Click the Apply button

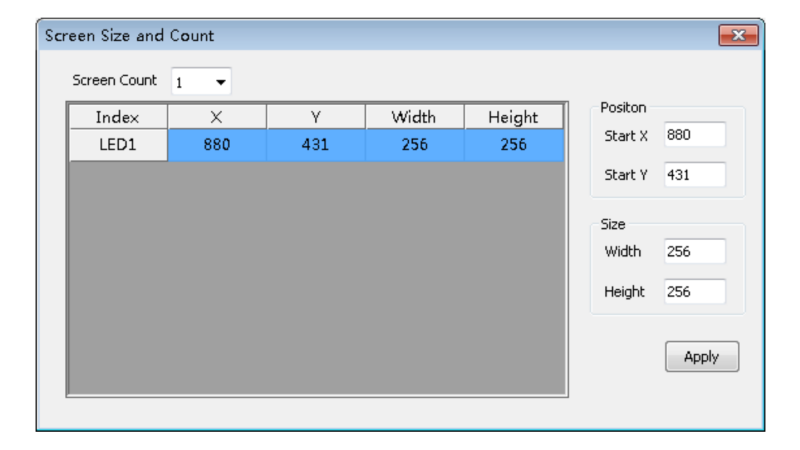pos(702,357)
